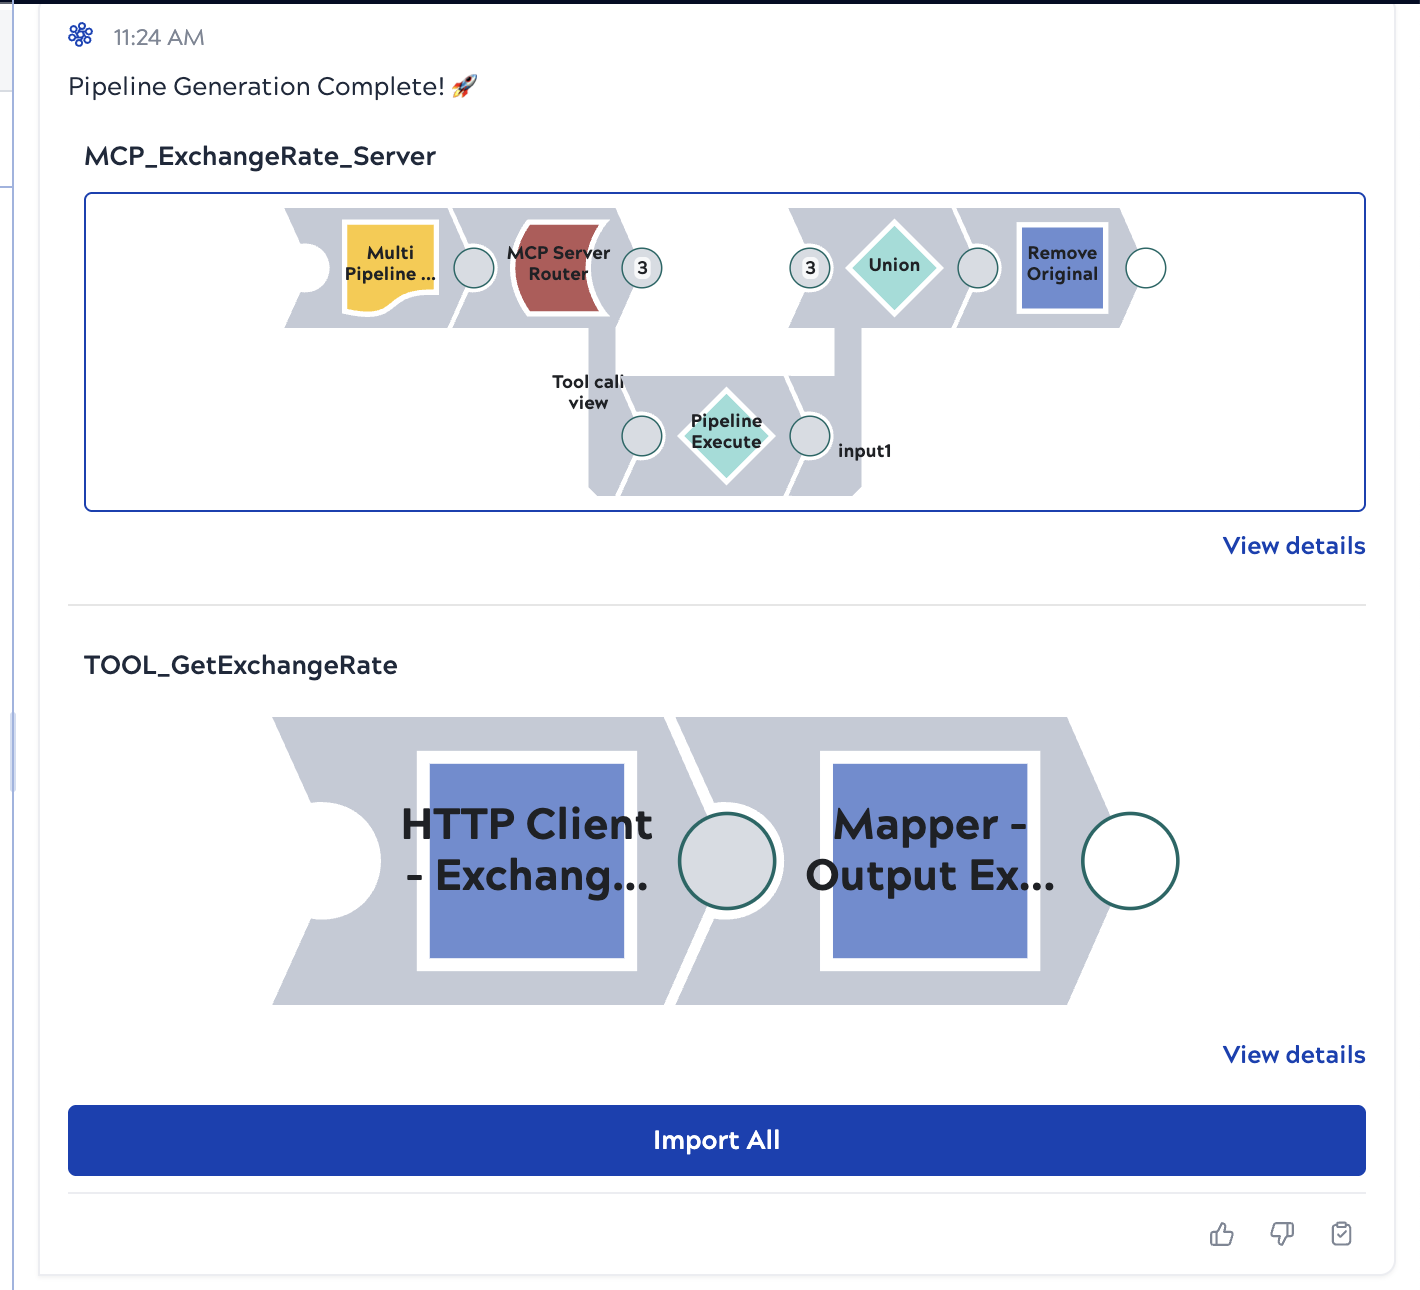Click the clipboard copy icon
1420x1290 pixels.
pos(1342,1234)
